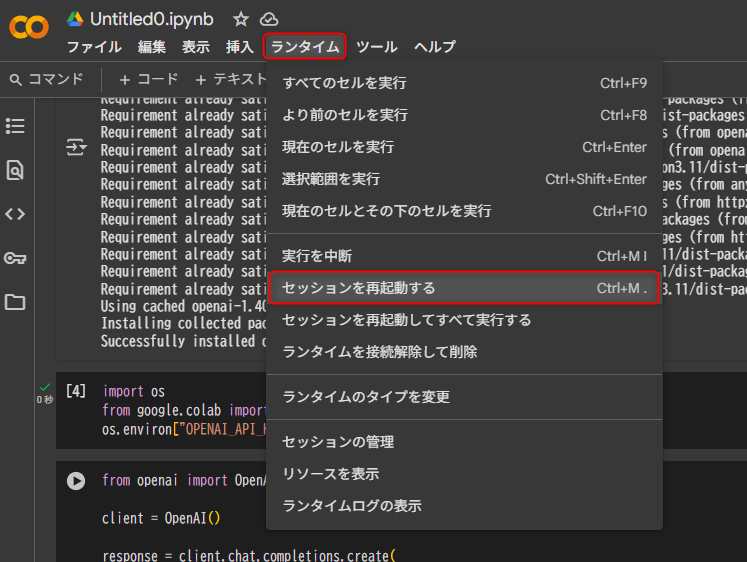
Task: Open the コマンド search palette
Action: click(x=47, y=79)
